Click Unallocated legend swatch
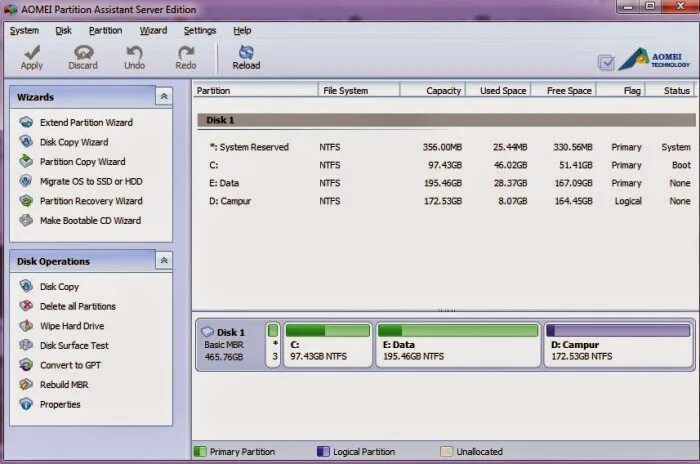 pos(446,451)
